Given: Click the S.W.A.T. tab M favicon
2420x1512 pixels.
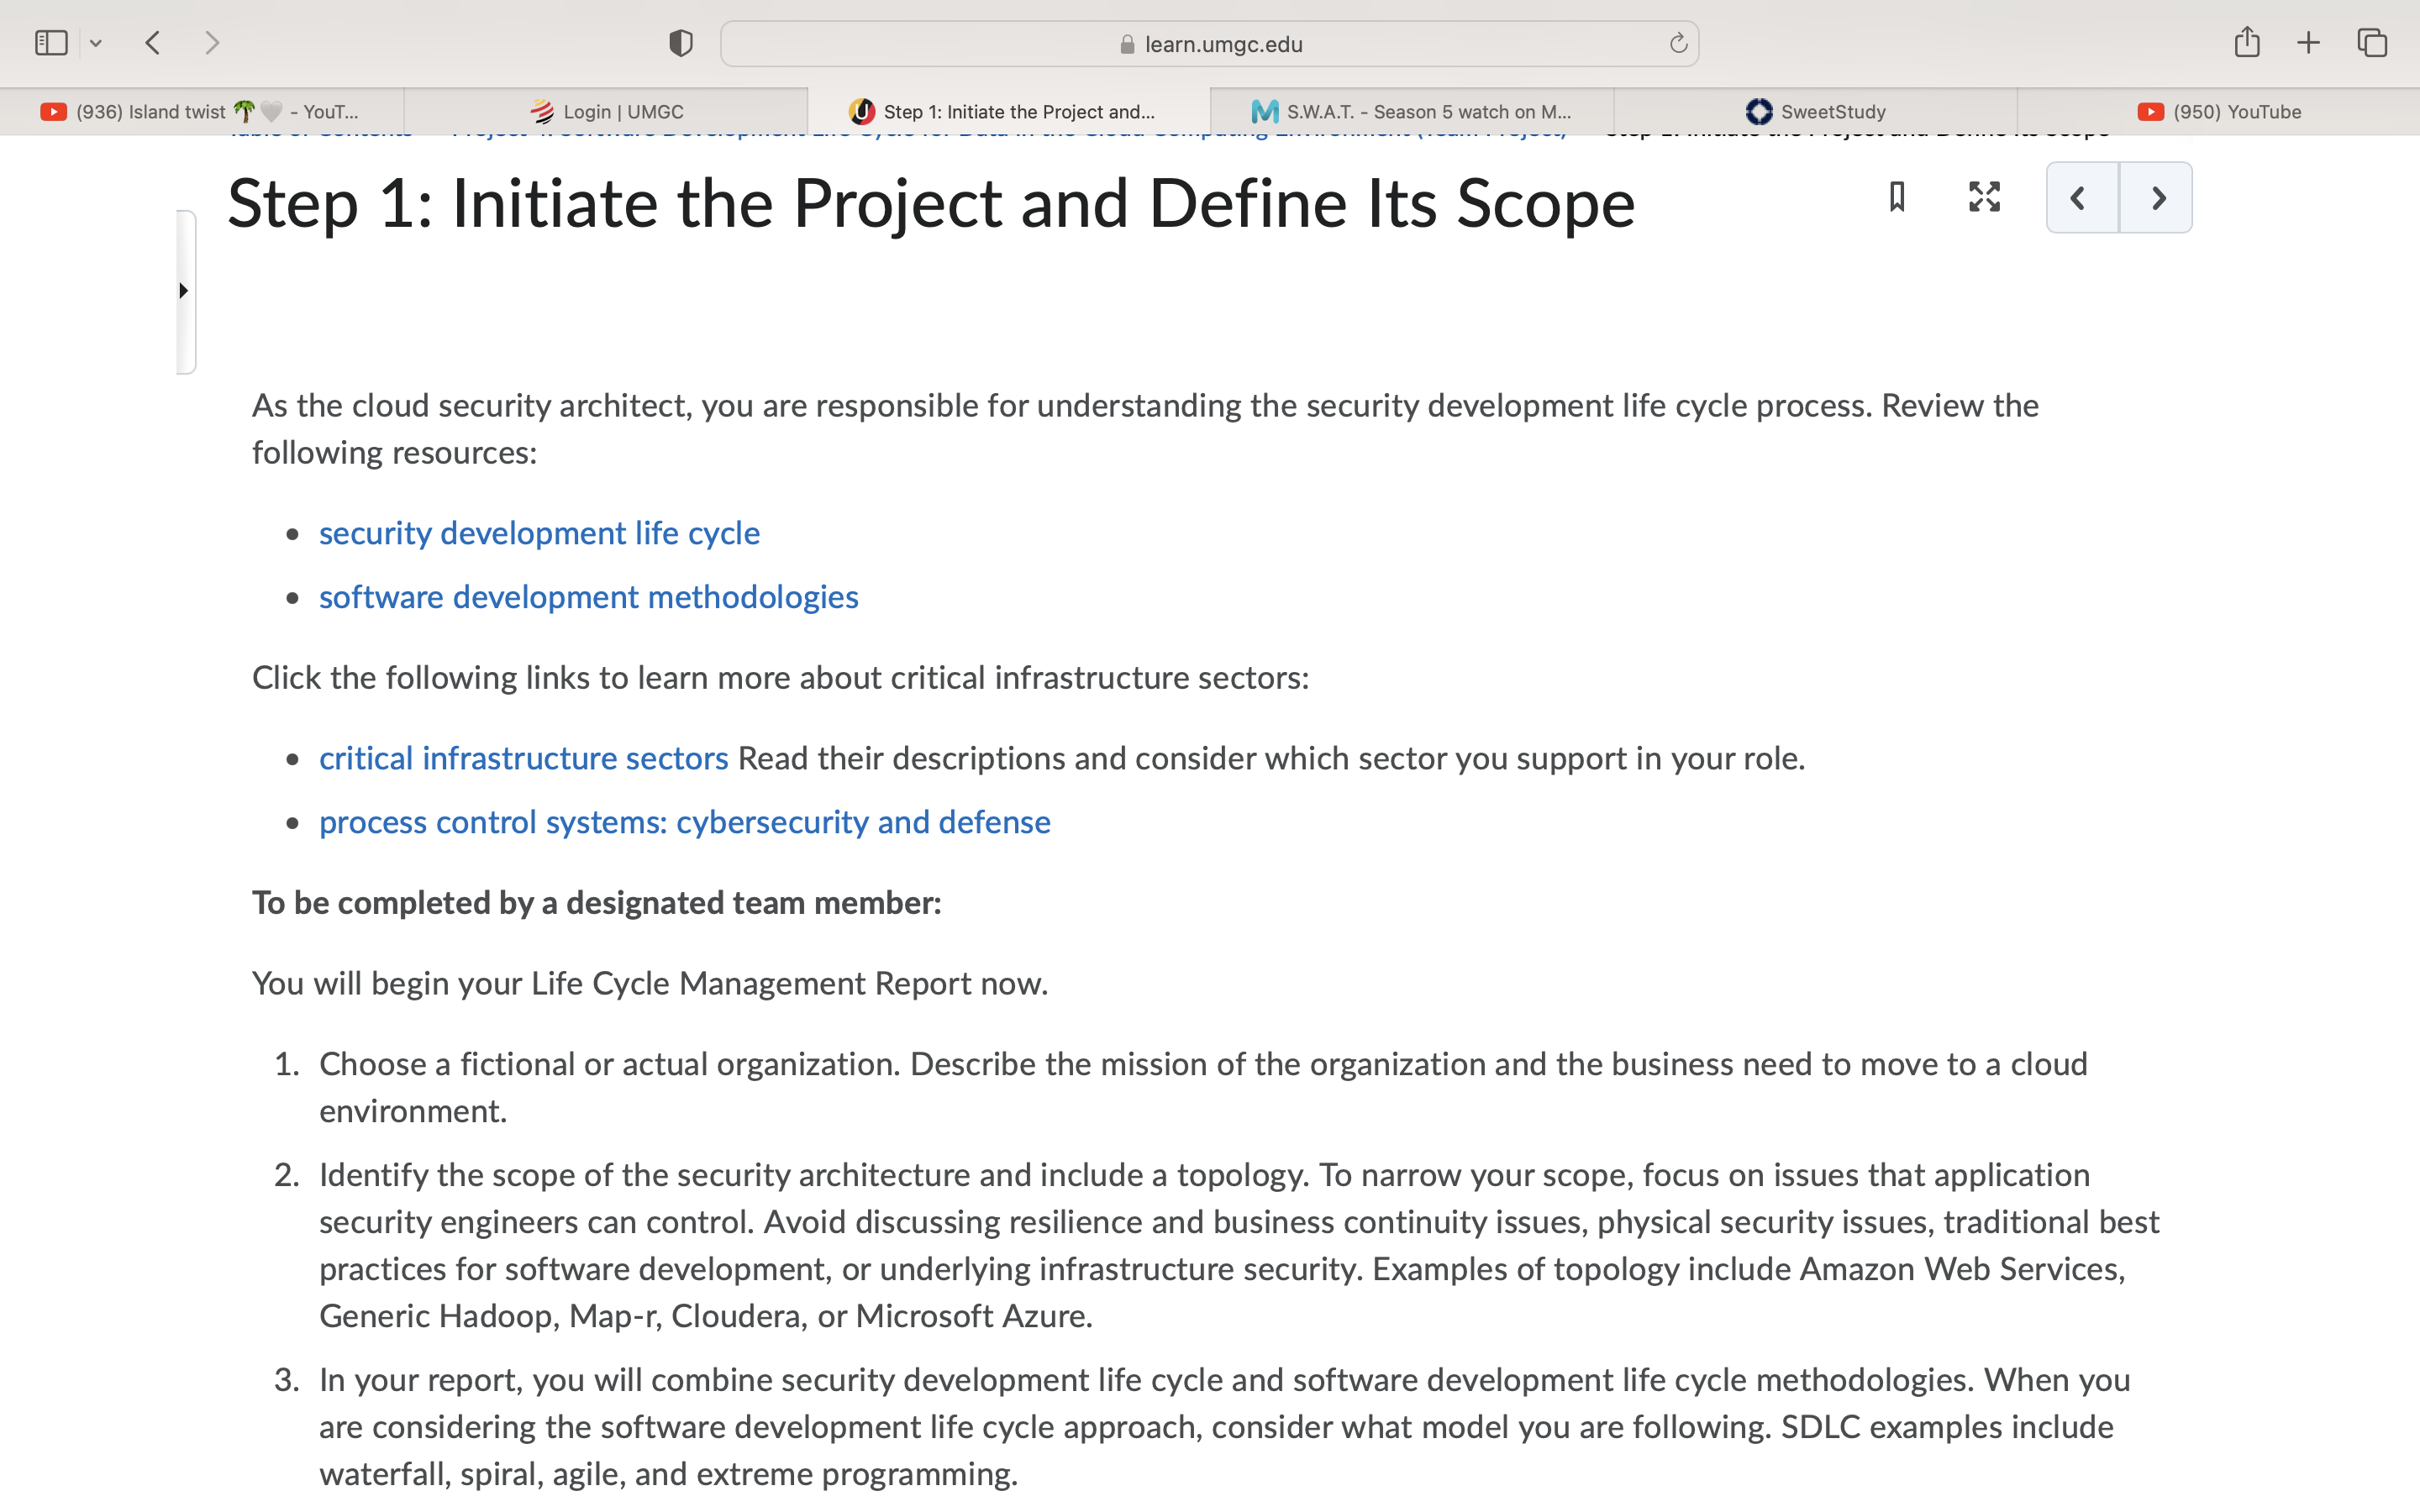Looking at the screenshot, I should (1264, 112).
